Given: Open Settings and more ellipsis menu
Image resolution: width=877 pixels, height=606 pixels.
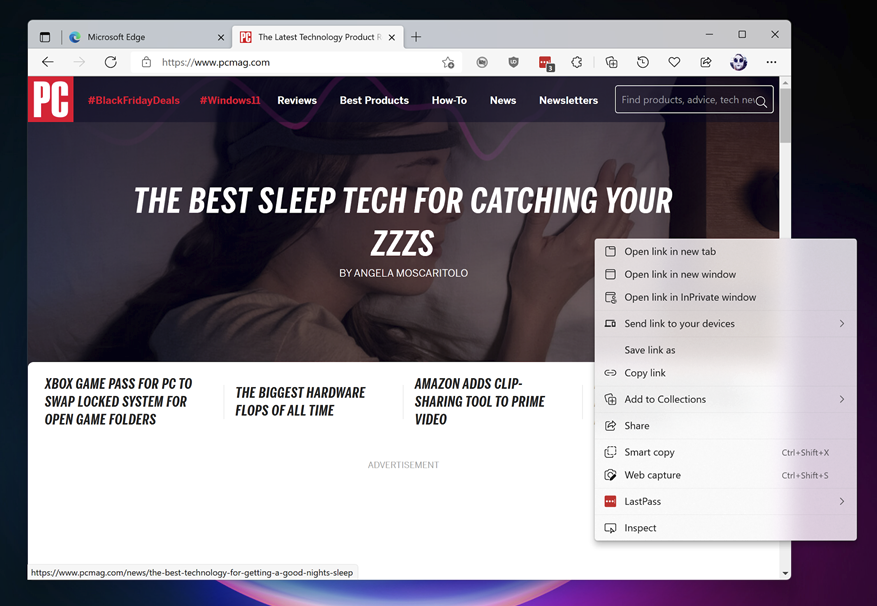Looking at the screenshot, I should [x=771, y=62].
